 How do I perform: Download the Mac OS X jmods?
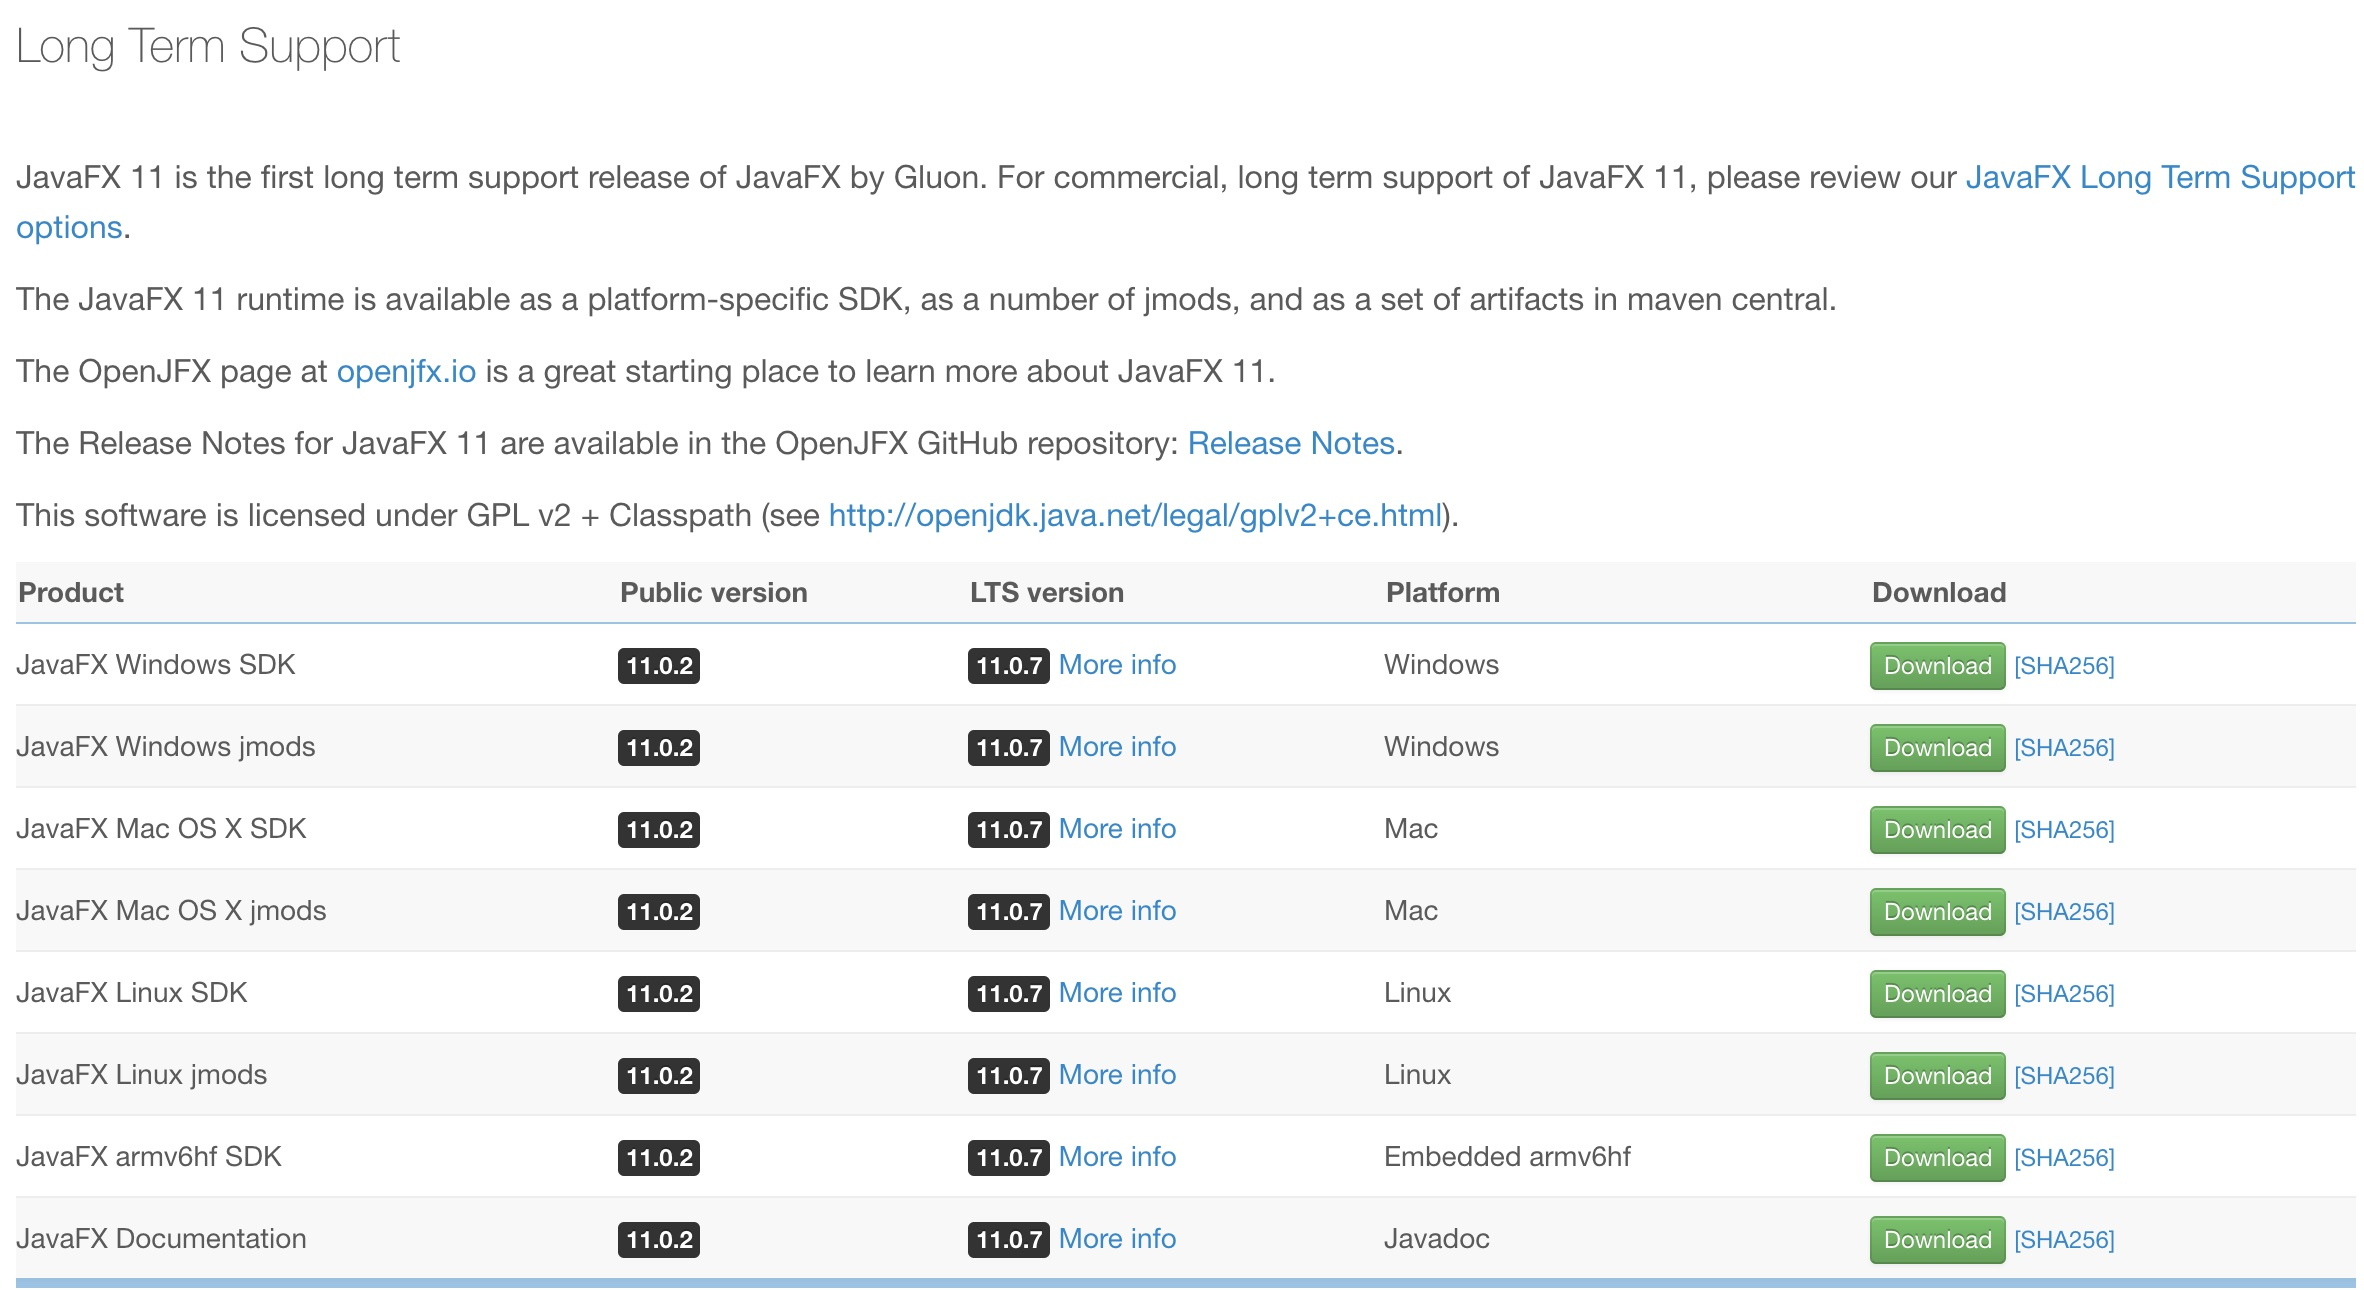[x=1936, y=912]
